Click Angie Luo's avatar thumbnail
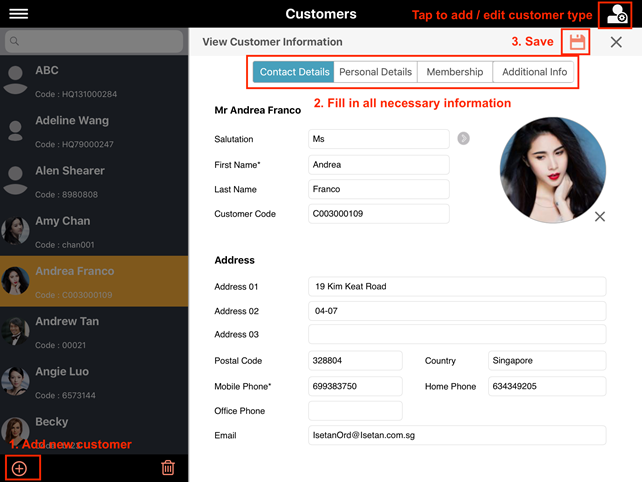The image size is (642, 482). pyautogui.click(x=15, y=381)
